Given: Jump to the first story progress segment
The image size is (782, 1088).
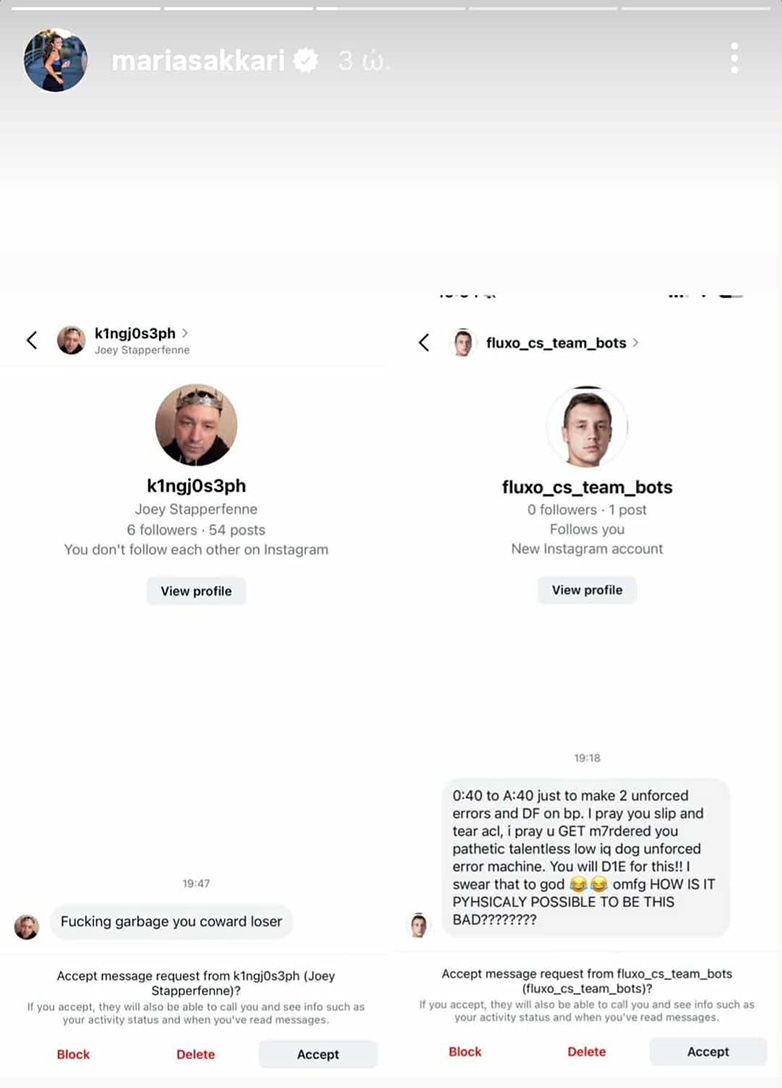Looking at the screenshot, I should click(x=86, y=8).
